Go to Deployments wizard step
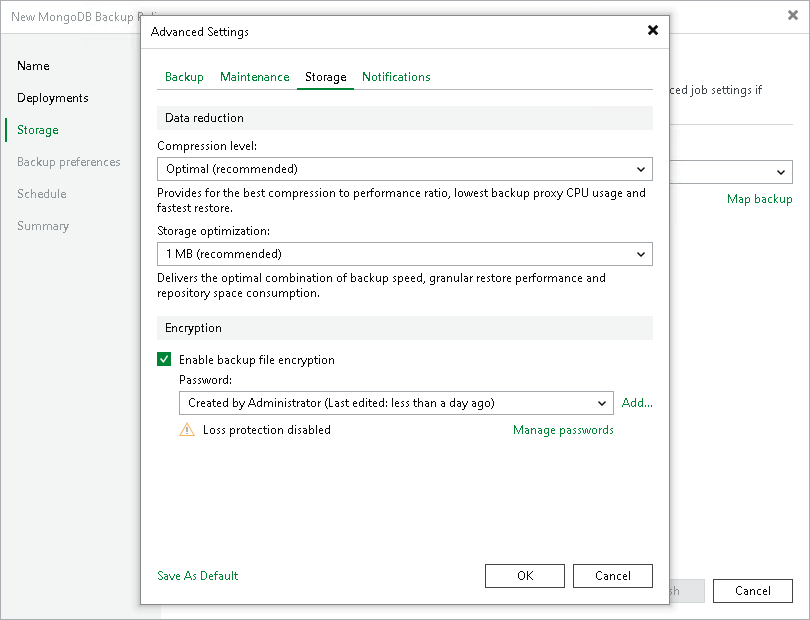This screenshot has width=810, height=620. click(53, 98)
